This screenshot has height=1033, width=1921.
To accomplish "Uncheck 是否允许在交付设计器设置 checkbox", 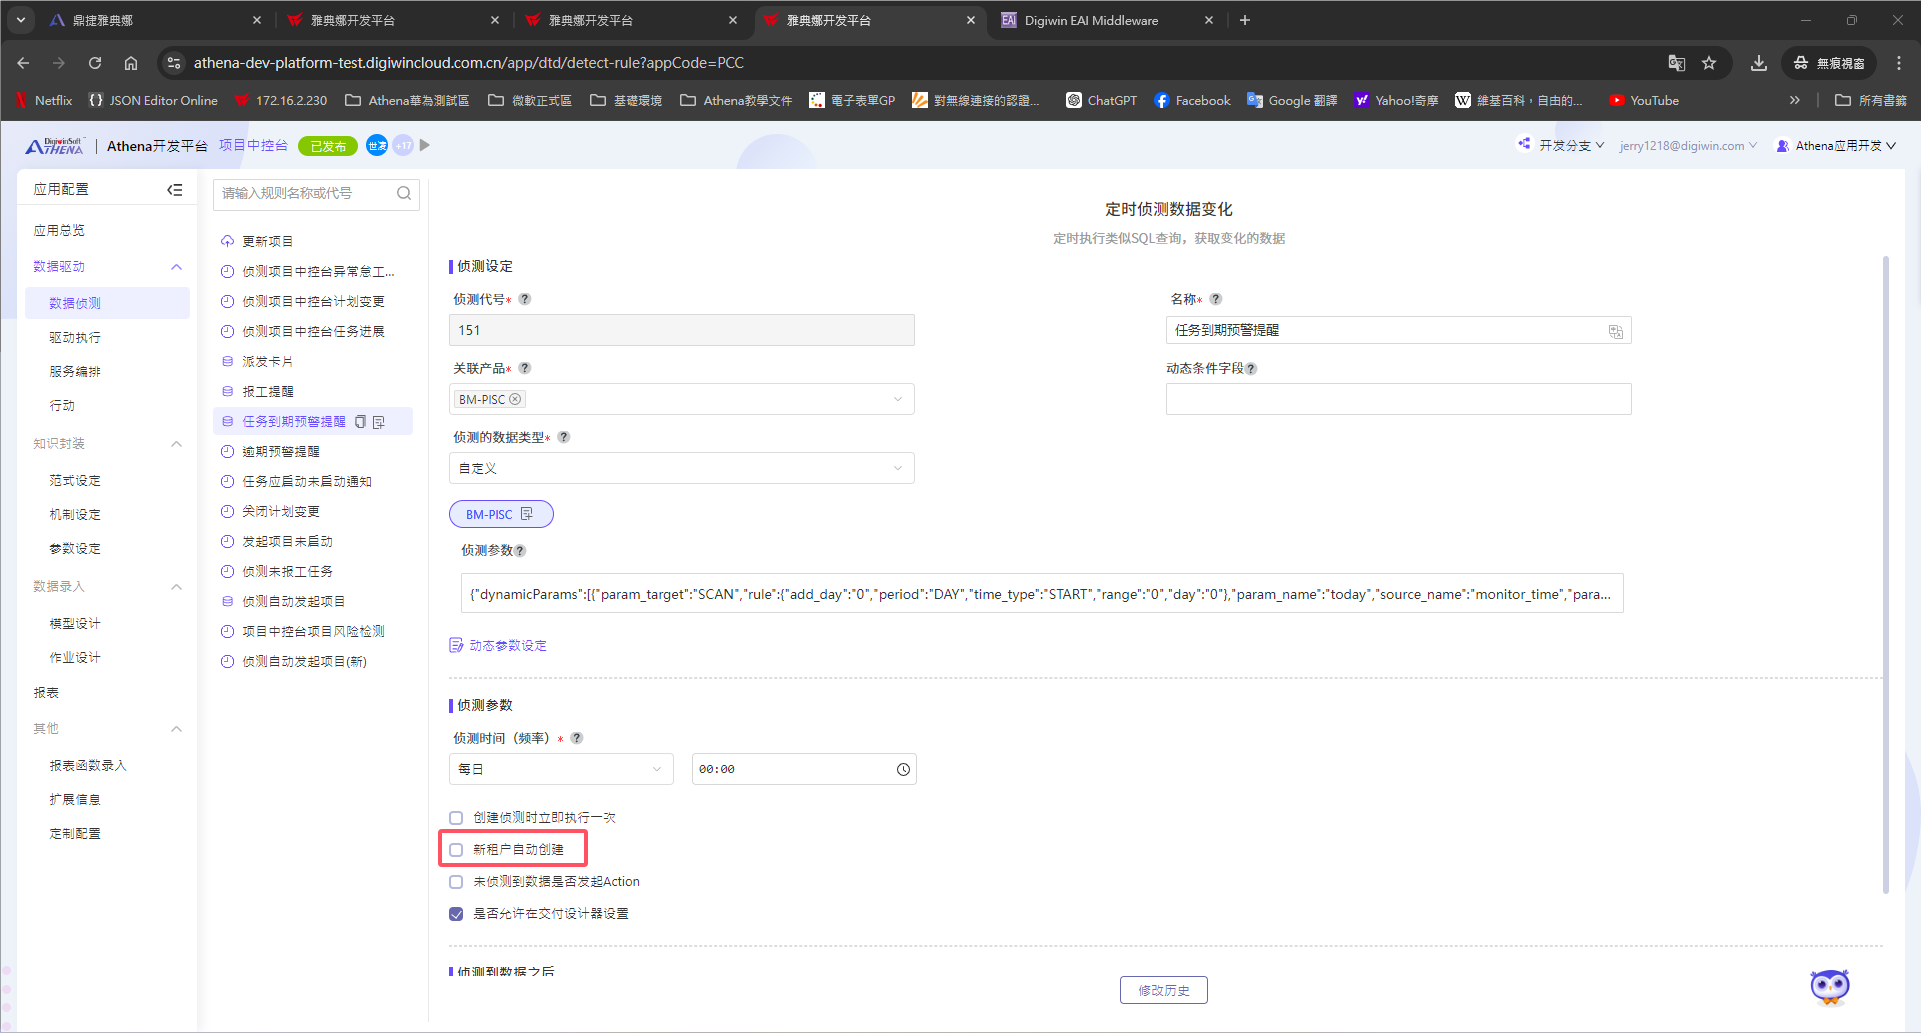I will [x=456, y=914].
